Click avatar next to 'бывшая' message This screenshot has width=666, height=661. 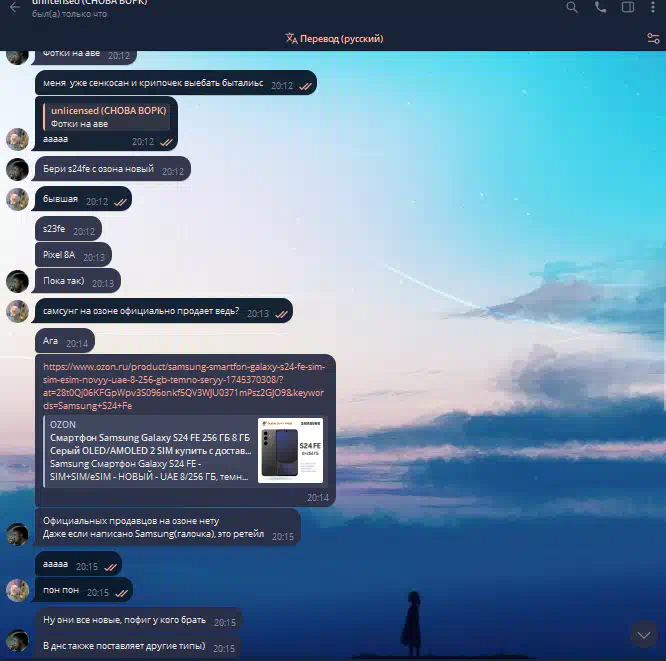(17, 200)
